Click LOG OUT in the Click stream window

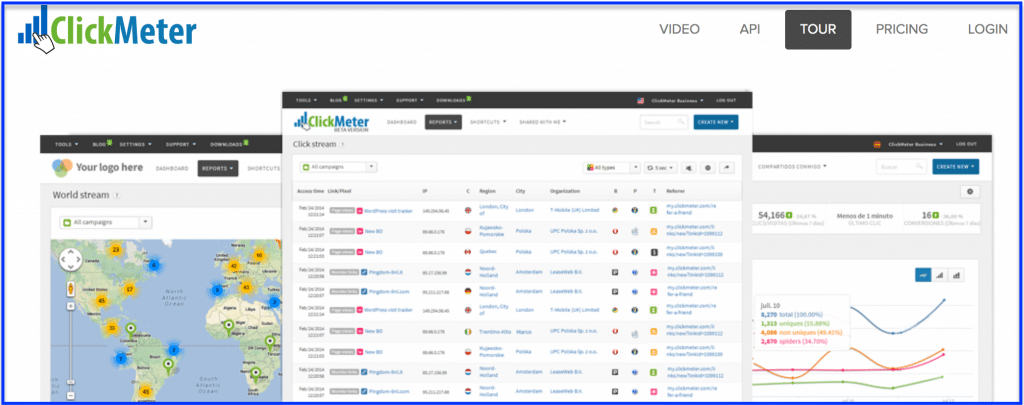[x=726, y=101]
